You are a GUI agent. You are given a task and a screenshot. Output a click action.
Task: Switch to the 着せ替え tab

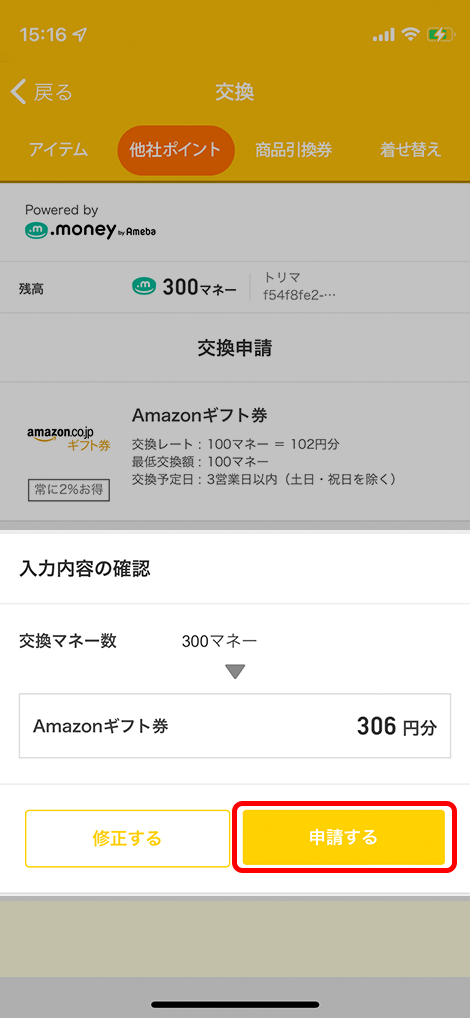pyautogui.click(x=411, y=150)
